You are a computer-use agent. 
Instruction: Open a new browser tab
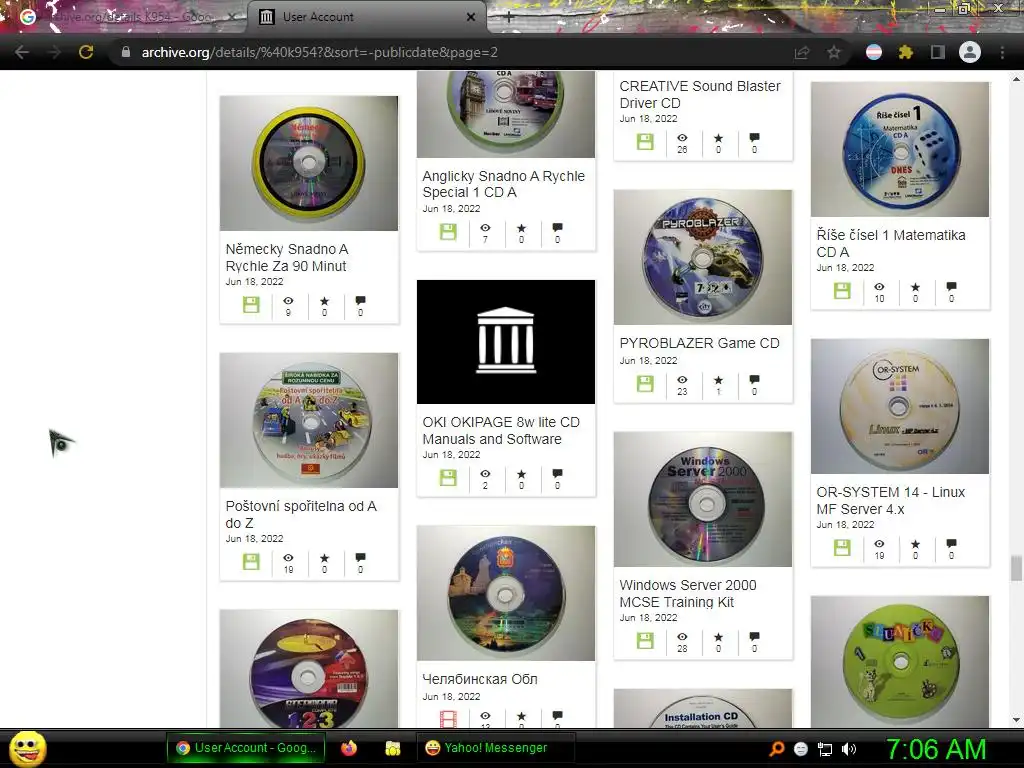click(x=509, y=18)
